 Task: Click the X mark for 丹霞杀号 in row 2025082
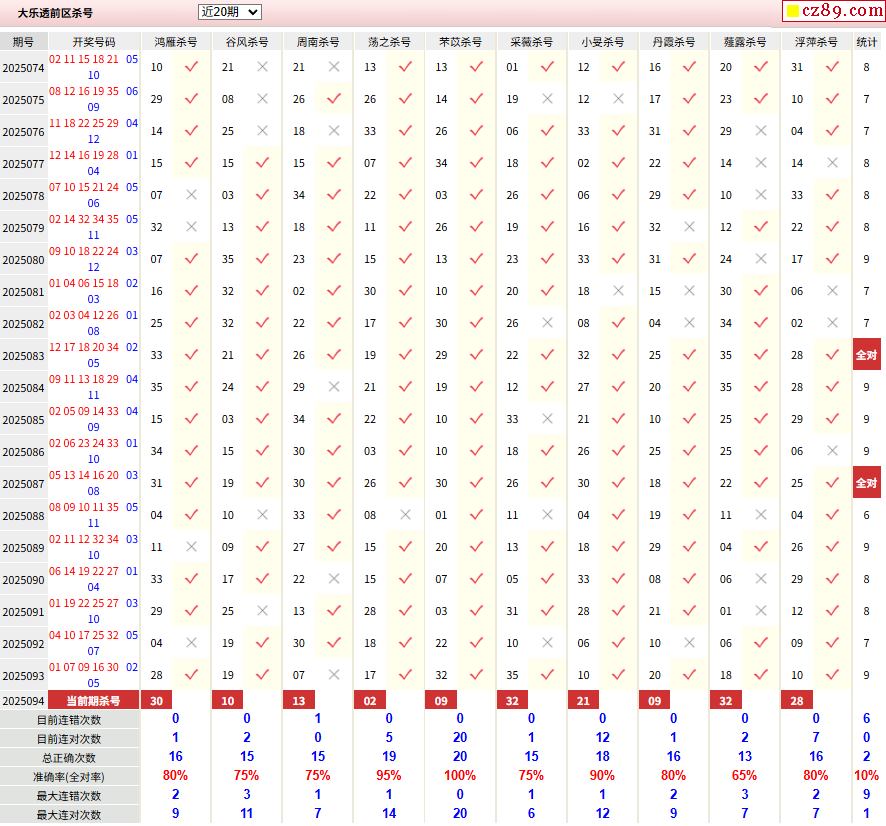tap(689, 323)
